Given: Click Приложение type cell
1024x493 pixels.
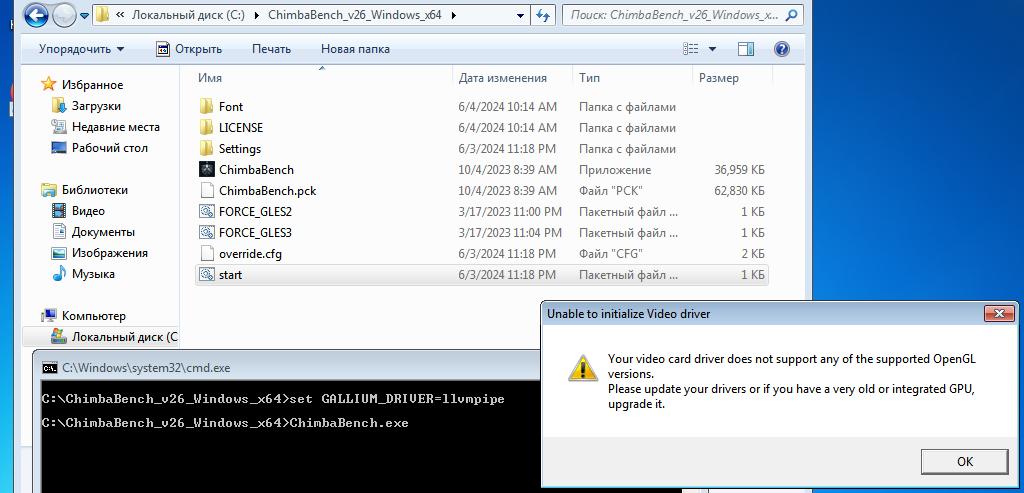Looking at the screenshot, I should 615,170.
